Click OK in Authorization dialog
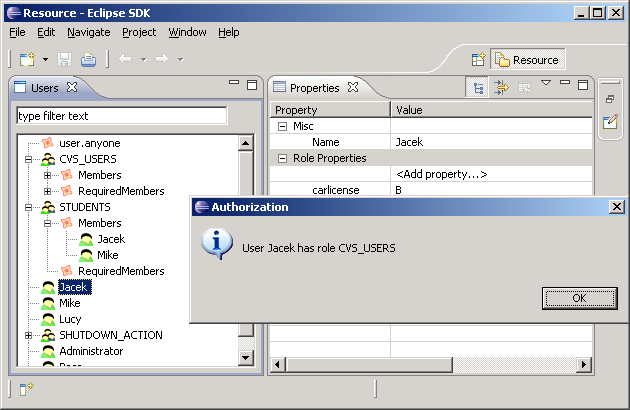 pyautogui.click(x=579, y=298)
